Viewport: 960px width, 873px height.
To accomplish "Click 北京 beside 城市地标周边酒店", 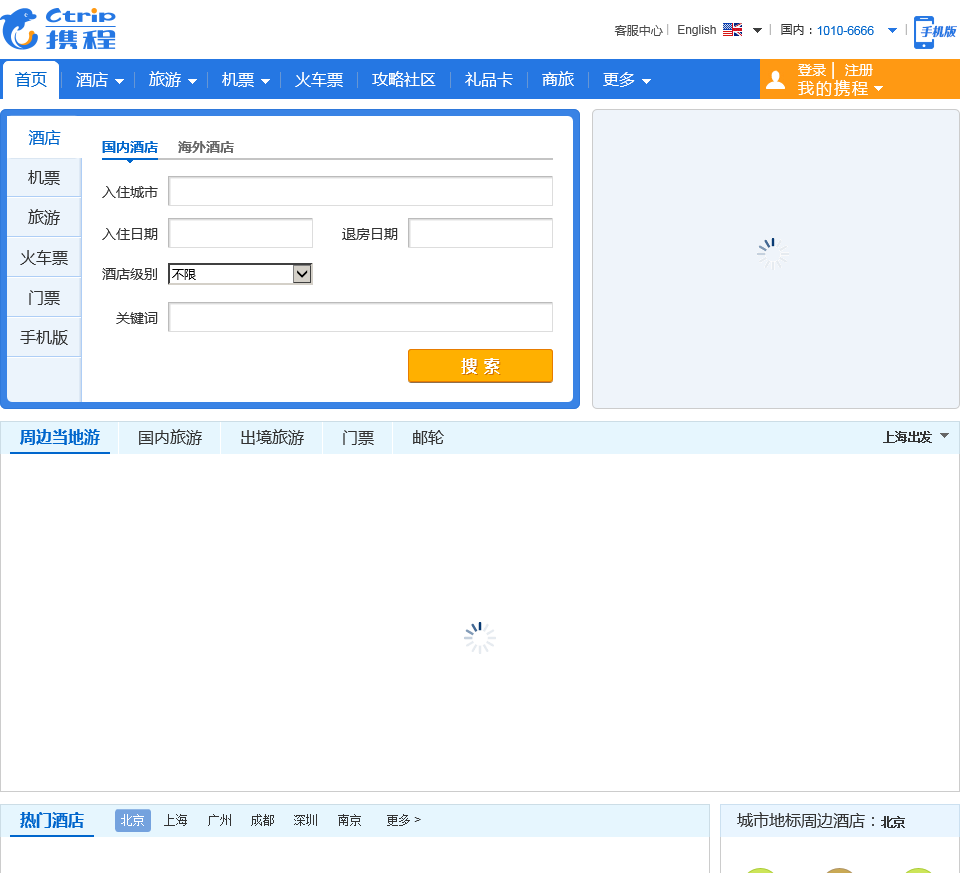I will (893, 822).
